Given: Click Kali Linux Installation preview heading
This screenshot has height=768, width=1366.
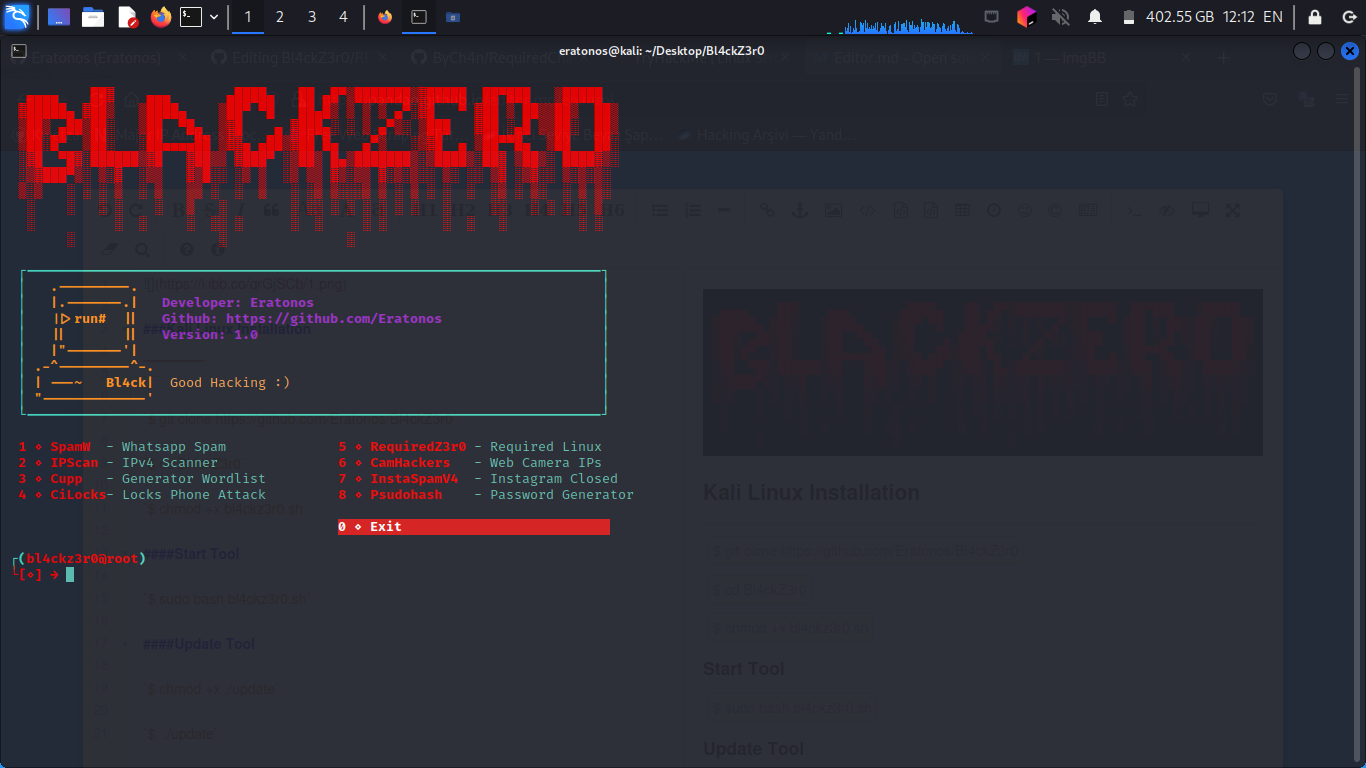Looking at the screenshot, I should coord(811,493).
